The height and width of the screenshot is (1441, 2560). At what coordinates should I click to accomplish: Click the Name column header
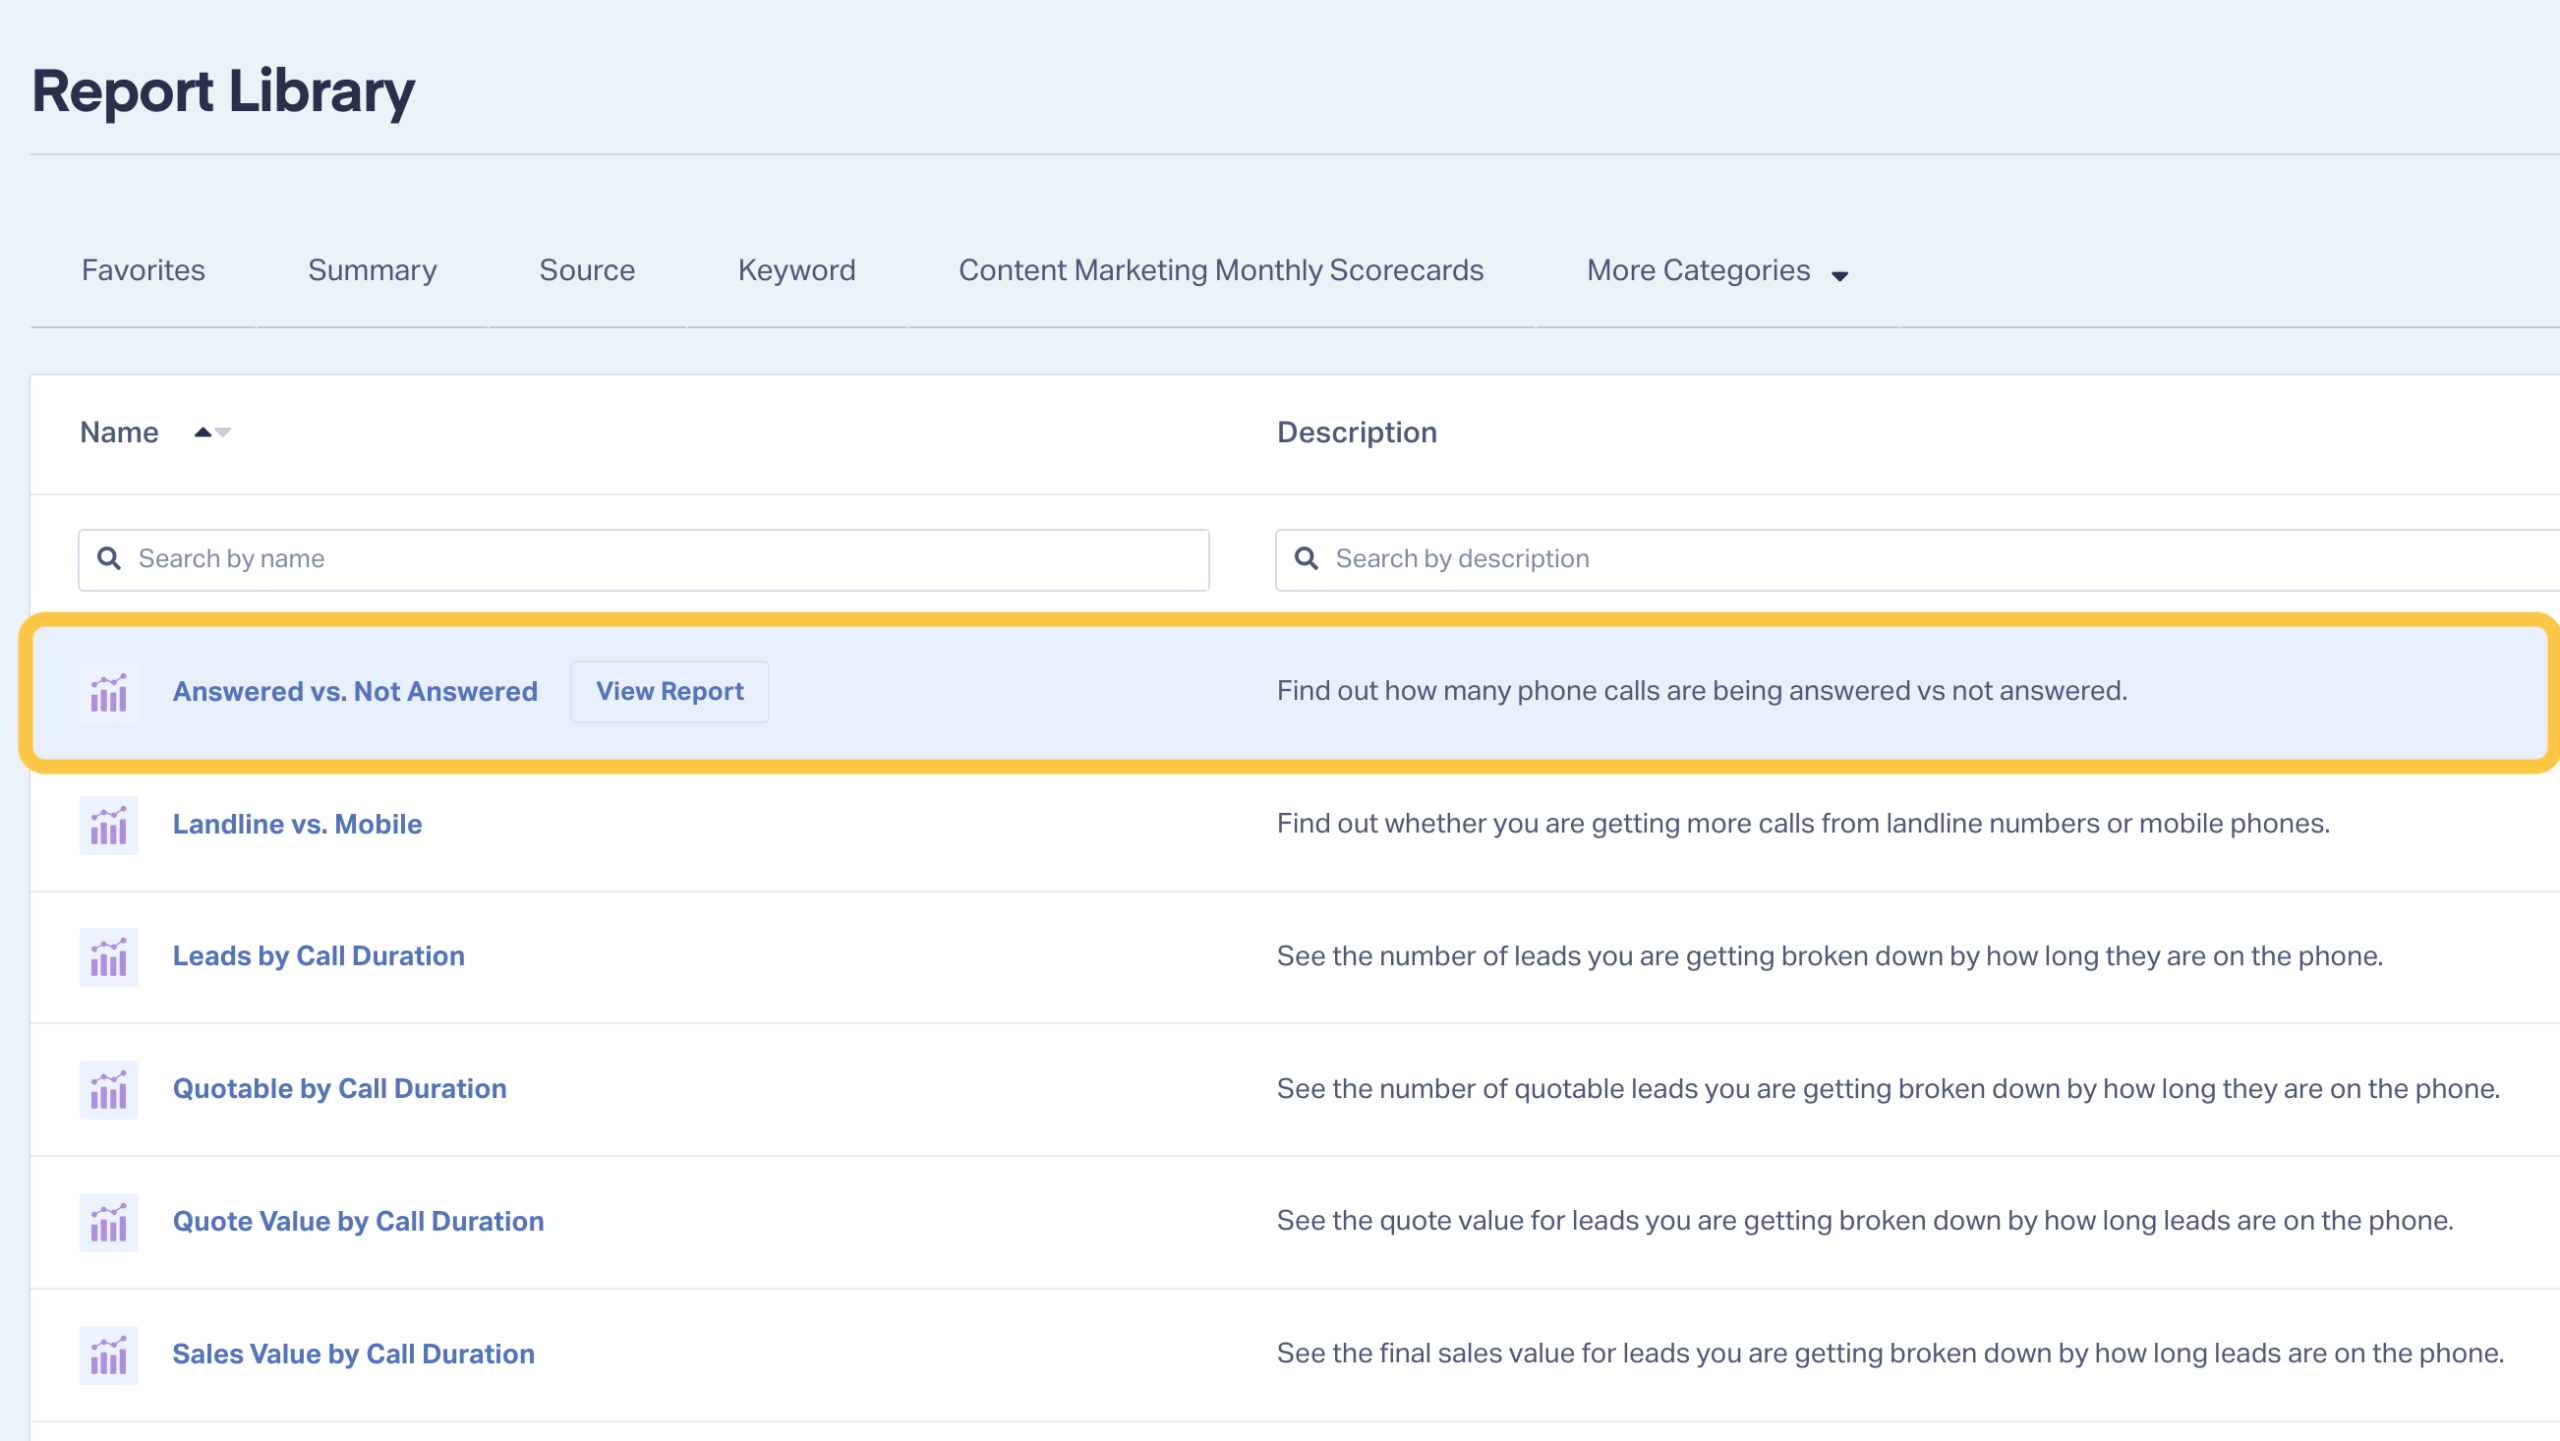[x=119, y=432]
